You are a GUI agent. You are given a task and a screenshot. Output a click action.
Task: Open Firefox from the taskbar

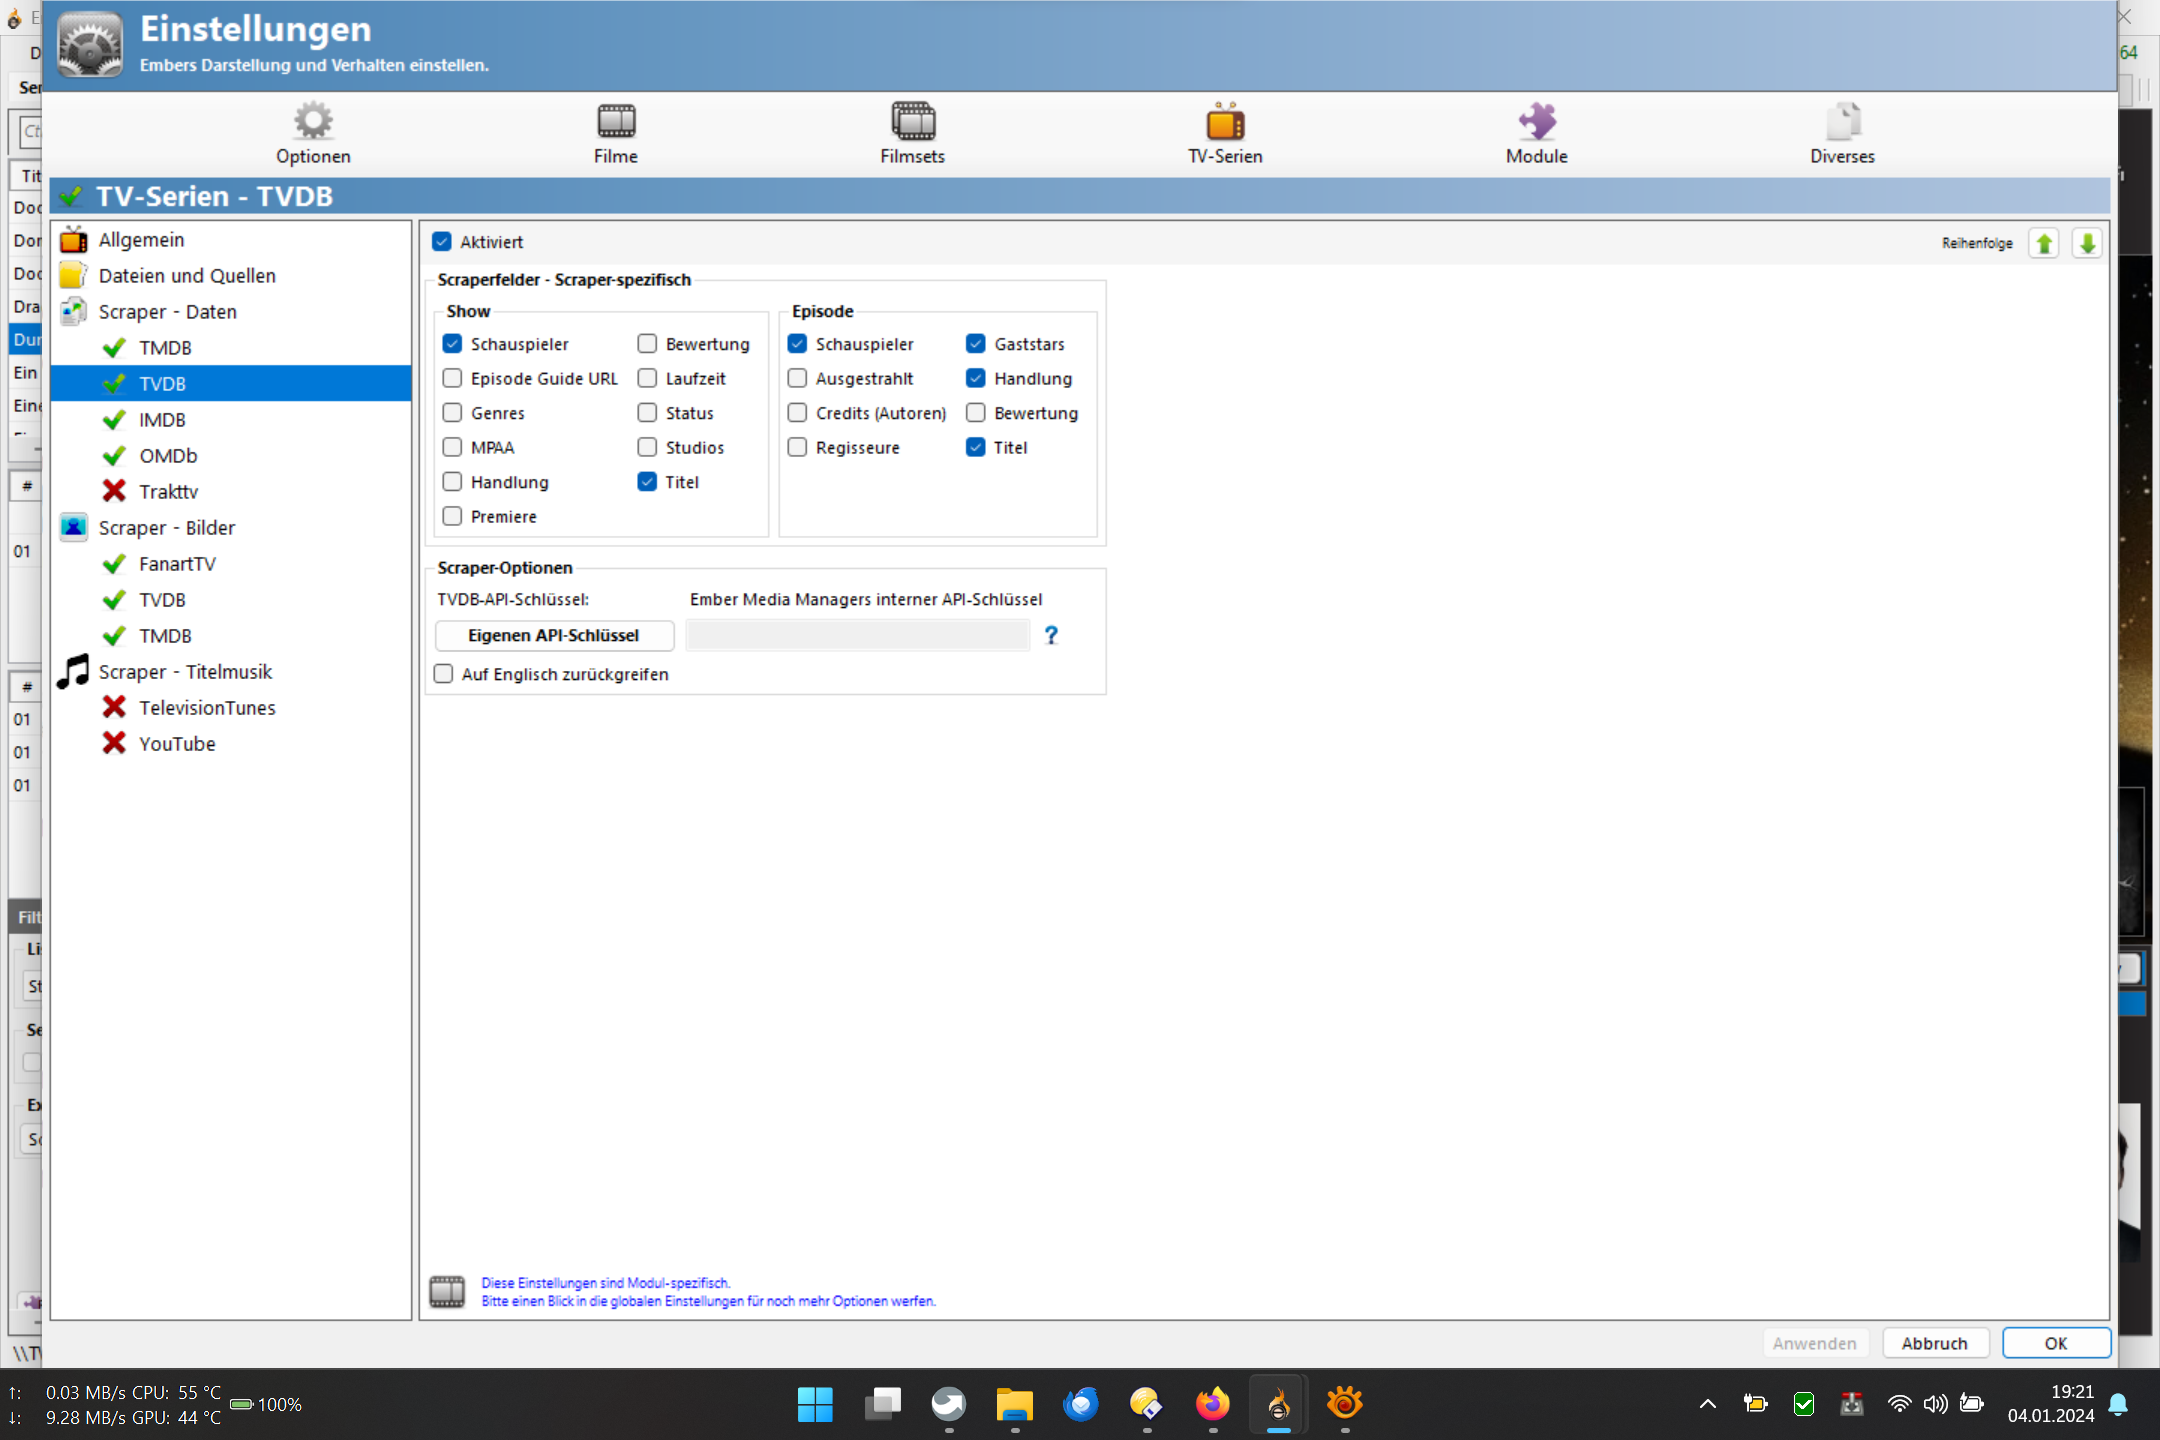pyautogui.click(x=1212, y=1404)
